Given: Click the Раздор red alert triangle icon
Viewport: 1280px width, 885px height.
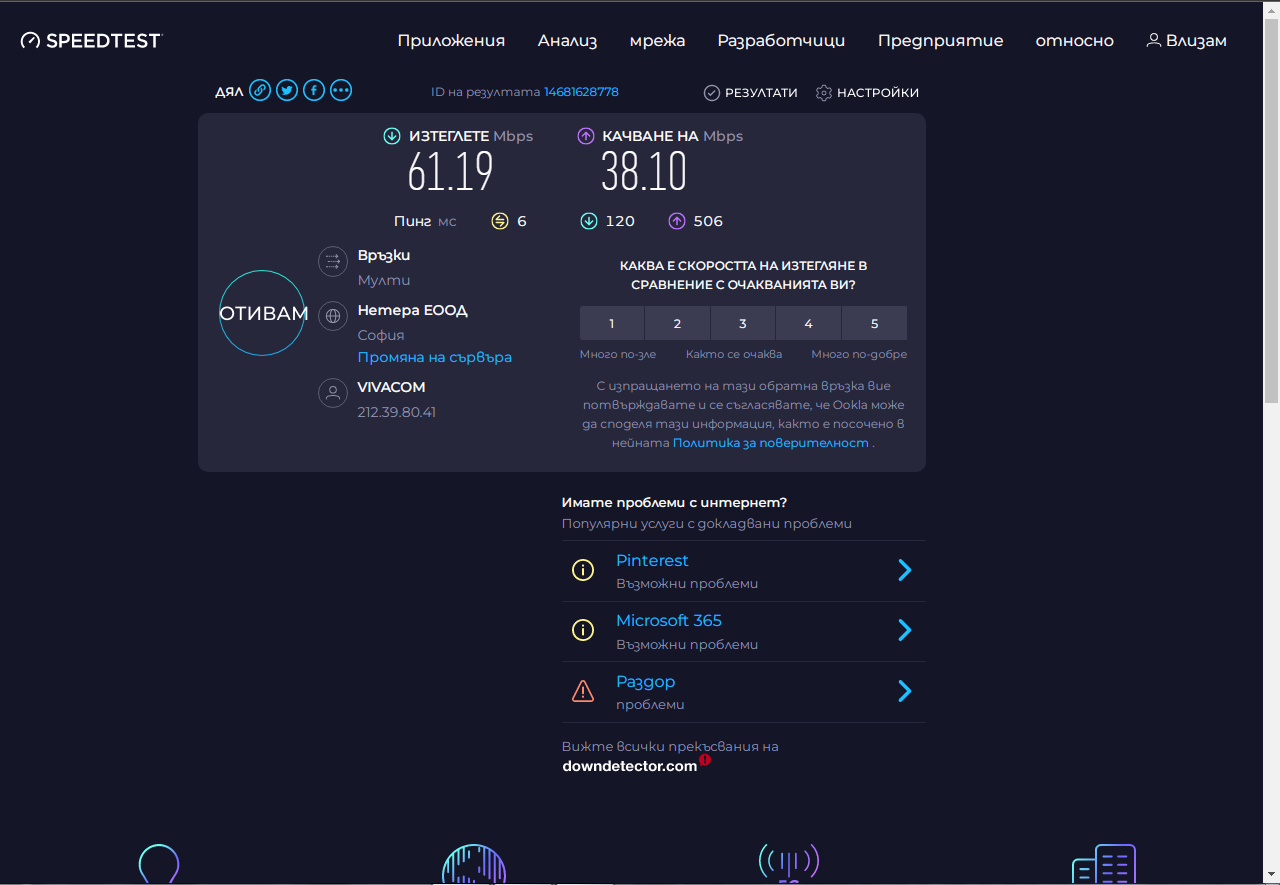Looking at the screenshot, I should pos(583,691).
